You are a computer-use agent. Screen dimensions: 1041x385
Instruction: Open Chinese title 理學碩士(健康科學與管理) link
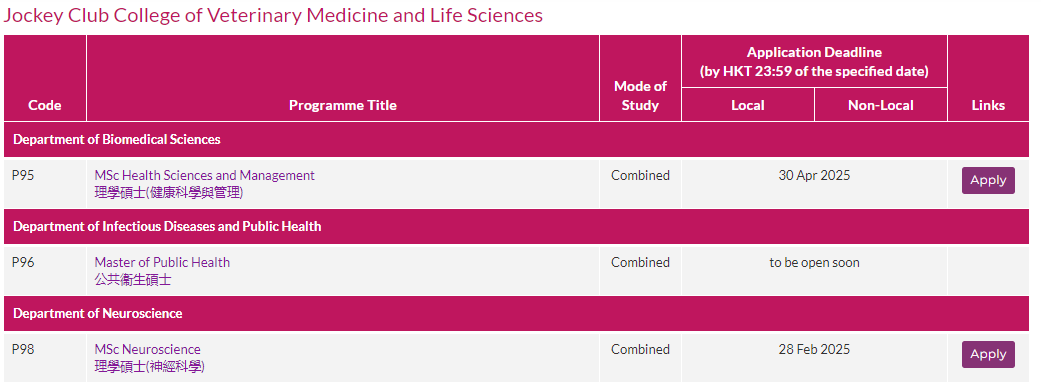tap(169, 192)
